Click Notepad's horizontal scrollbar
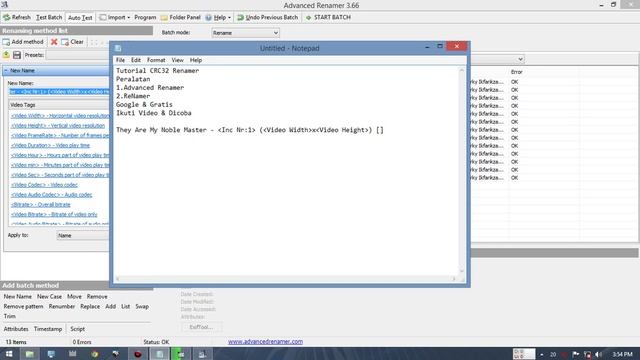The width and height of the screenshot is (640, 360). (x=286, y=279)
